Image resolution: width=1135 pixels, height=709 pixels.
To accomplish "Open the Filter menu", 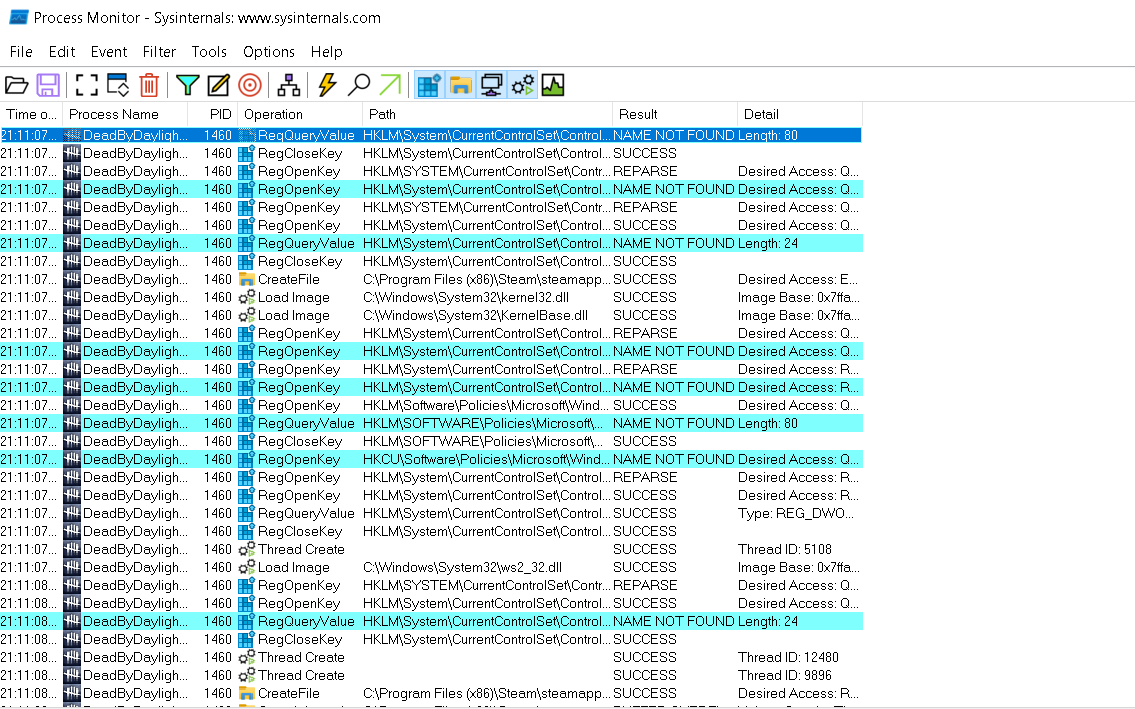I will (x=159, y=52).
